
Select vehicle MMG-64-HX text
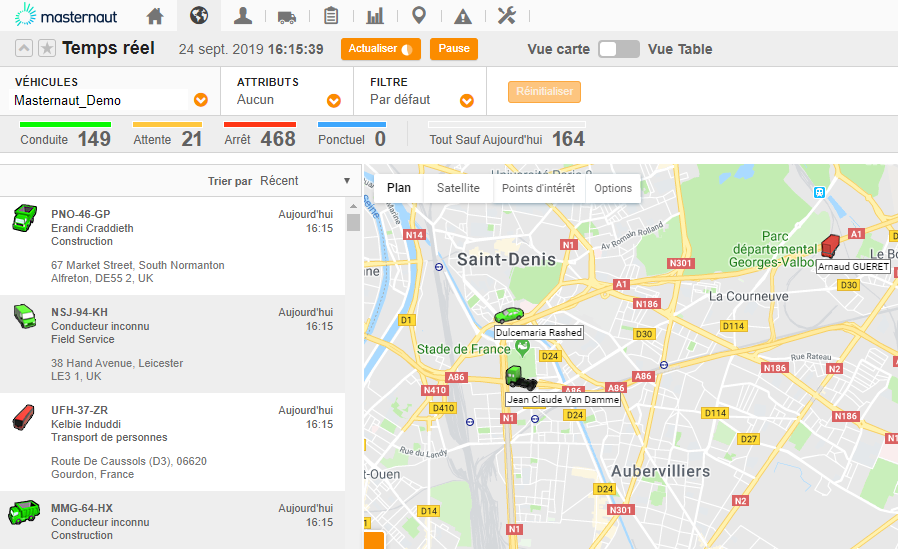[x=82, y=508]
